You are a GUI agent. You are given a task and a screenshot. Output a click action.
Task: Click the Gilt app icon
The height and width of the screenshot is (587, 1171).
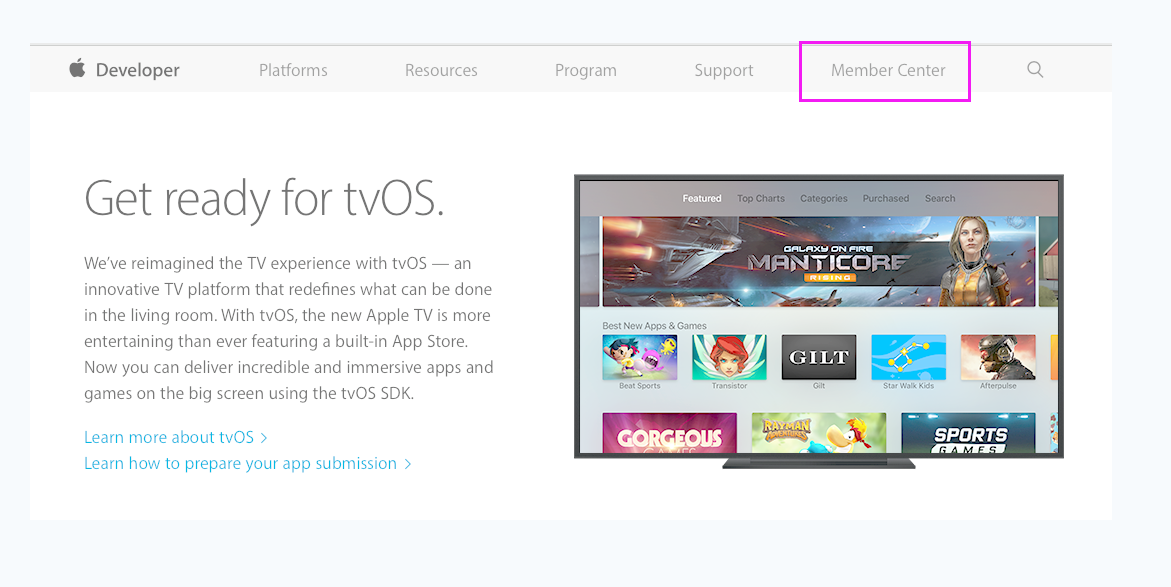(x=819, y=356)
